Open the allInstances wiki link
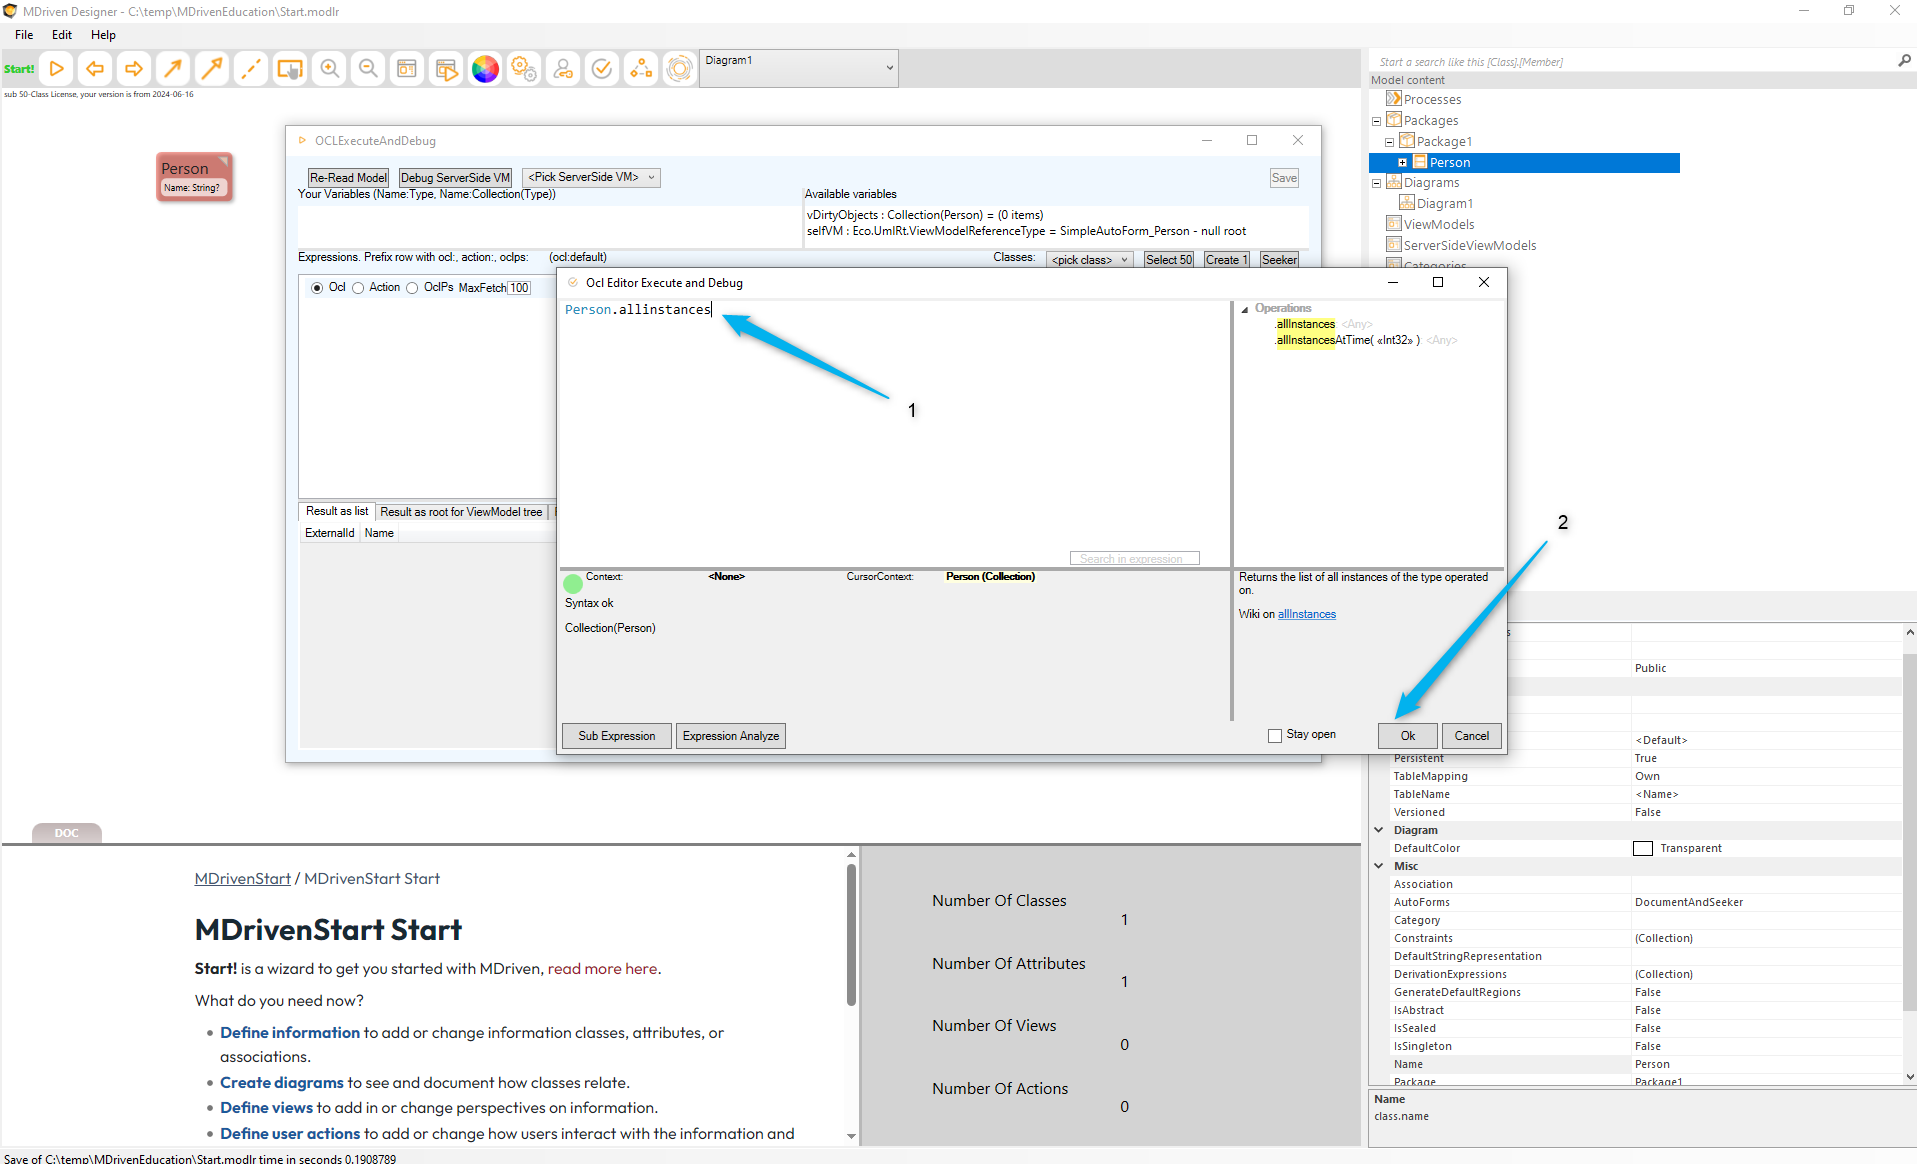This screenshot has height=1164, width=1917. pyautogui.click(x=1306, y=615)
